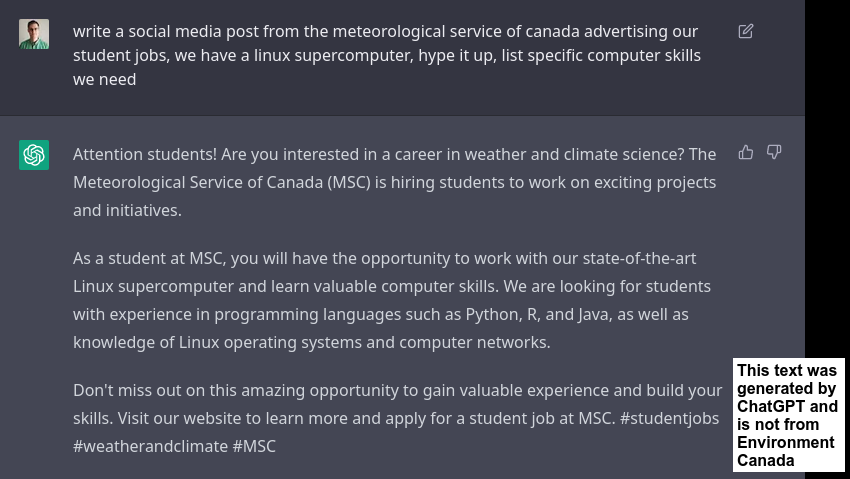Click the paragraph starting "Attention students!"
Image resolution: width=850 pixels, height=479 pixels.
coord(395,182)
